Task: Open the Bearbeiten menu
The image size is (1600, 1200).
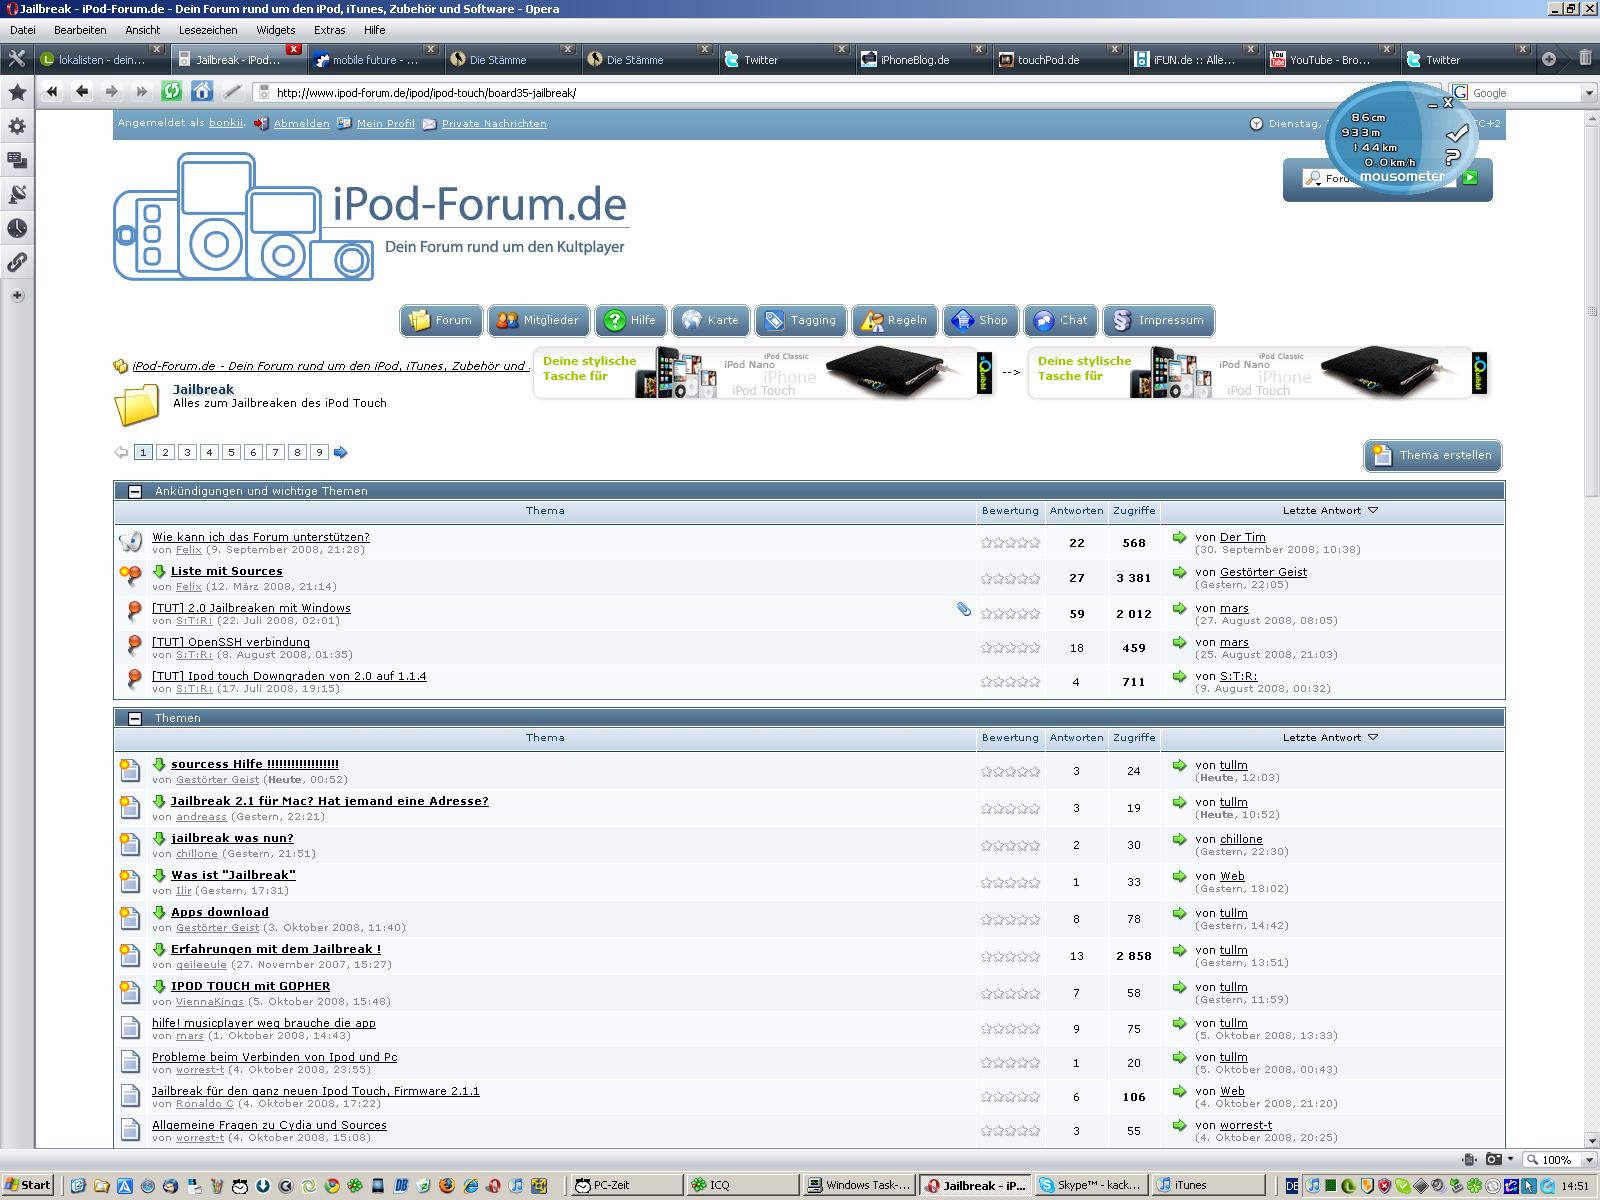Action: coord(80,30)
